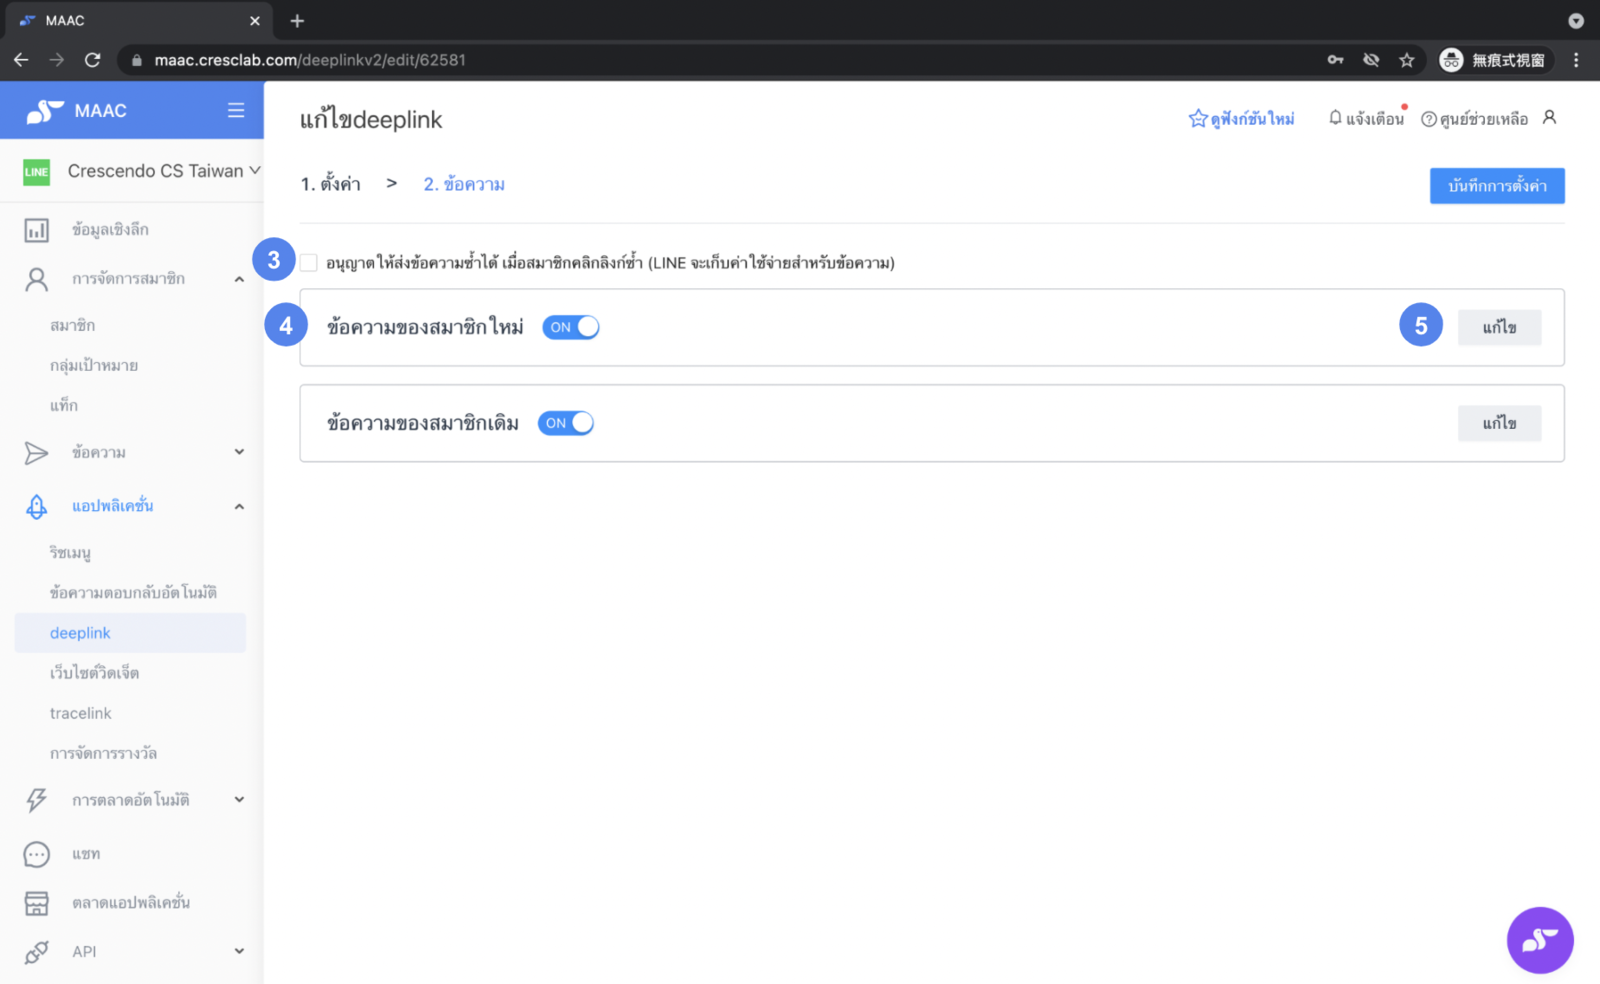The height and width of the screenshot is (984, 1600).
Task: Click the insights bar chart sidebar icon
Action: point(37,230)
